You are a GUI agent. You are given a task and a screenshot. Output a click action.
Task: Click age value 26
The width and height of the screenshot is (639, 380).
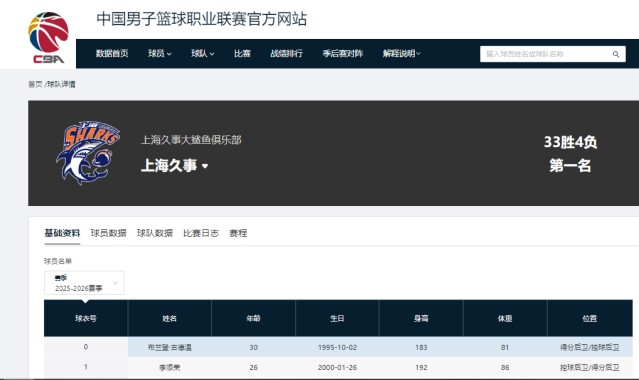pyautogui.click(x=253, y=367)
